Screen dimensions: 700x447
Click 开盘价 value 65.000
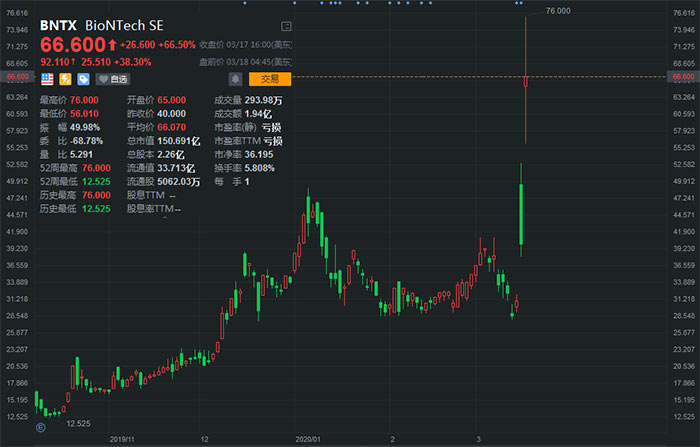171,100
